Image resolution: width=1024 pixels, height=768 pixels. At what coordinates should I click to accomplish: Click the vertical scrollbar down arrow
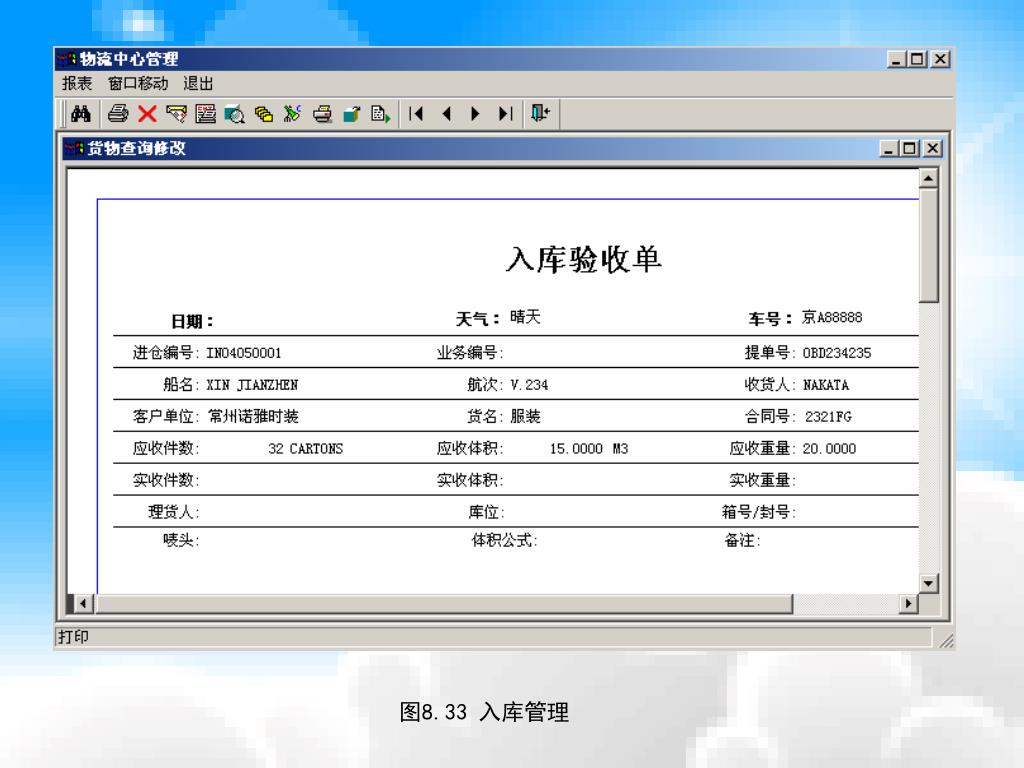(x=929, y=583)
